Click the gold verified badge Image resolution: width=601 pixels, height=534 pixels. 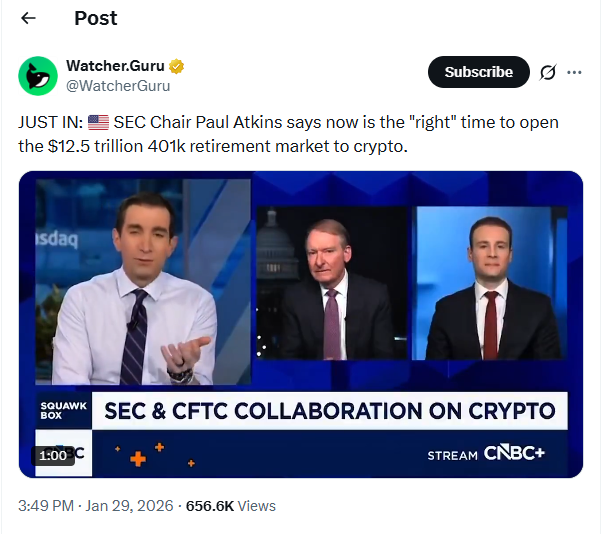[175, 67]
